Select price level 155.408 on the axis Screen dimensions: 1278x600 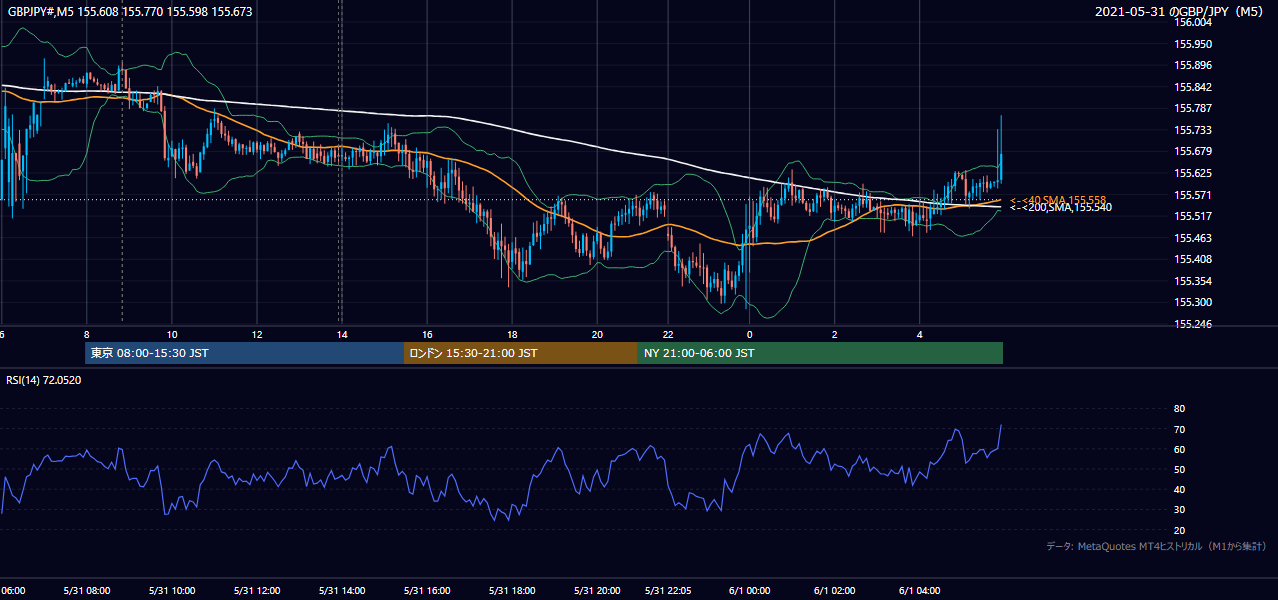pyautogui.click(x=1192, y=259)
